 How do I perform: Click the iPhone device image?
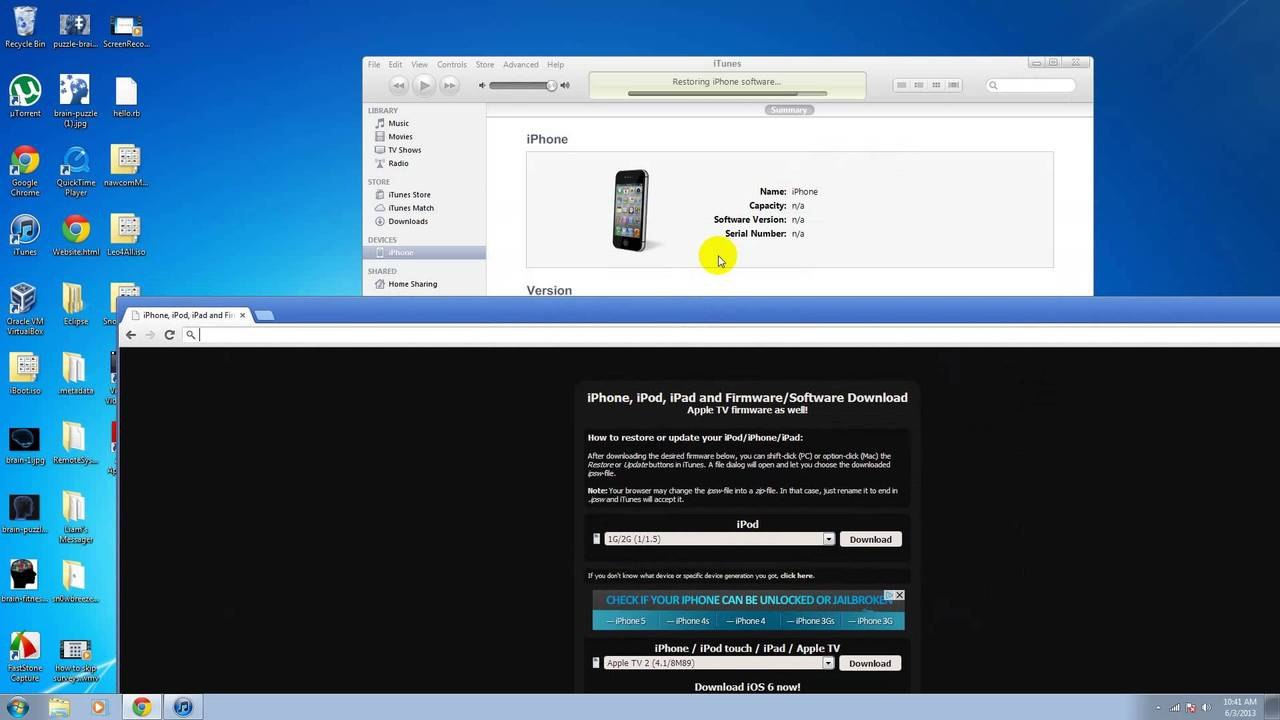[x=630, y=210]
